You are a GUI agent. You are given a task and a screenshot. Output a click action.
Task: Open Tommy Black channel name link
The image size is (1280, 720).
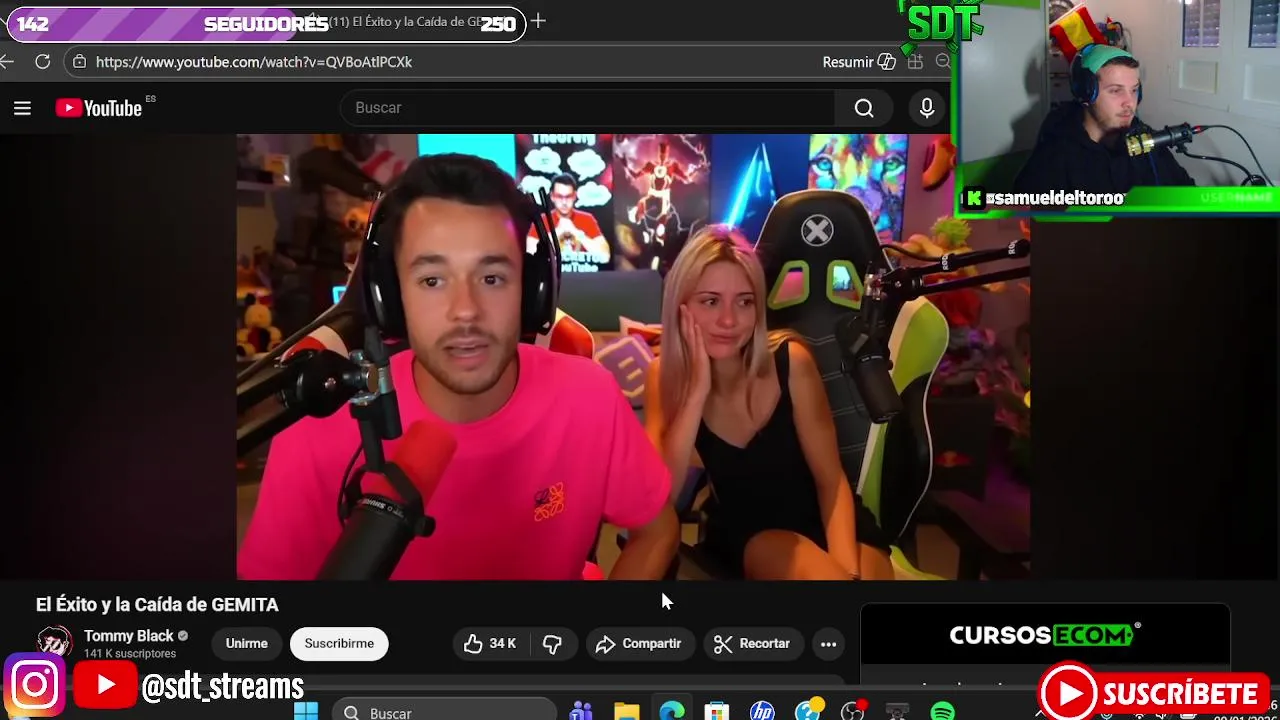point(129,636)
